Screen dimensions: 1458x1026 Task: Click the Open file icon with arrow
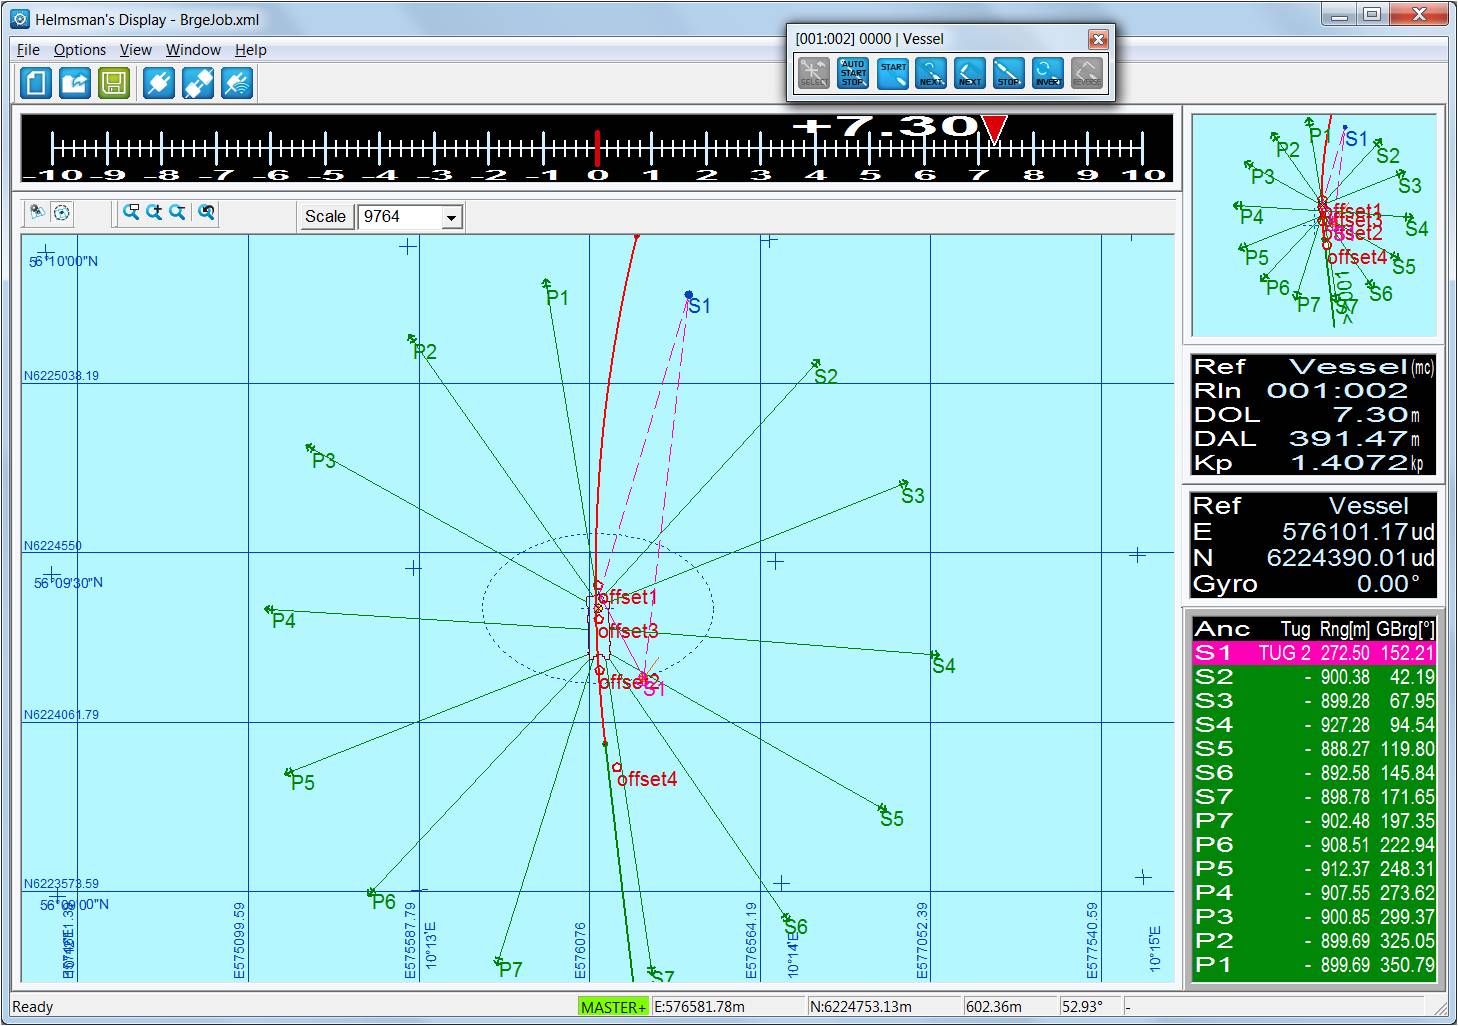point(75,83)
